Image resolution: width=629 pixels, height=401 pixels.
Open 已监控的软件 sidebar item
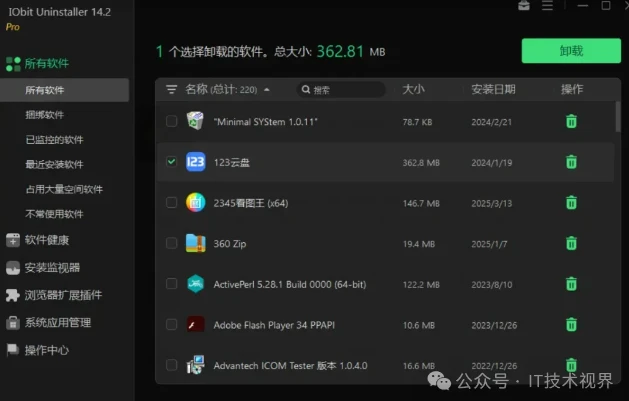54,140
